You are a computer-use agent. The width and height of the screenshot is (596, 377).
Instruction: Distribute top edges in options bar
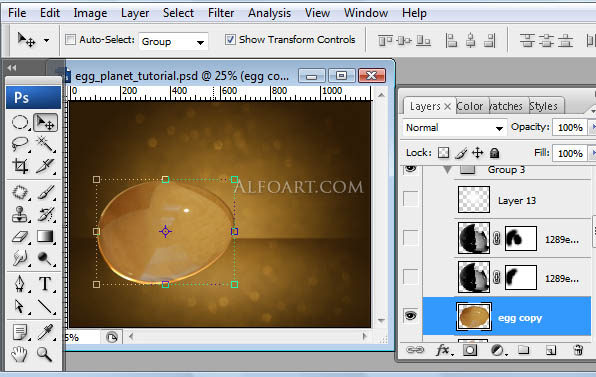(527, 40)
